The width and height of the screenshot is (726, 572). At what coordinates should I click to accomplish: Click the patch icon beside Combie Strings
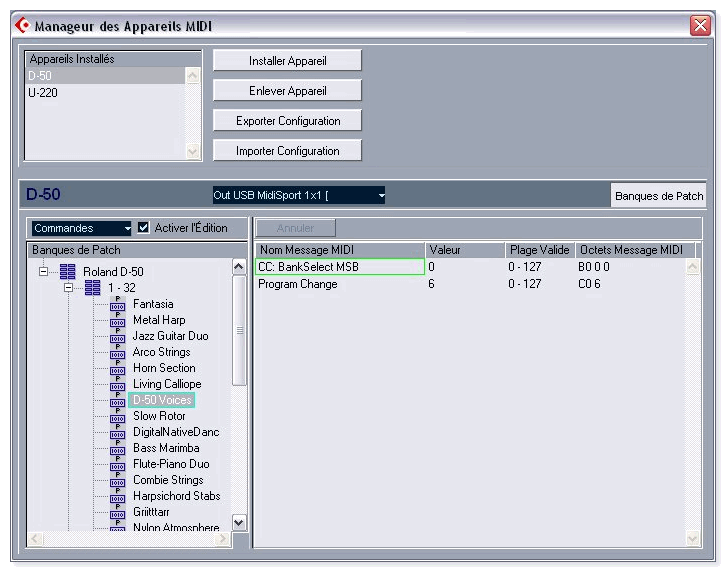(x=118, y=480)
